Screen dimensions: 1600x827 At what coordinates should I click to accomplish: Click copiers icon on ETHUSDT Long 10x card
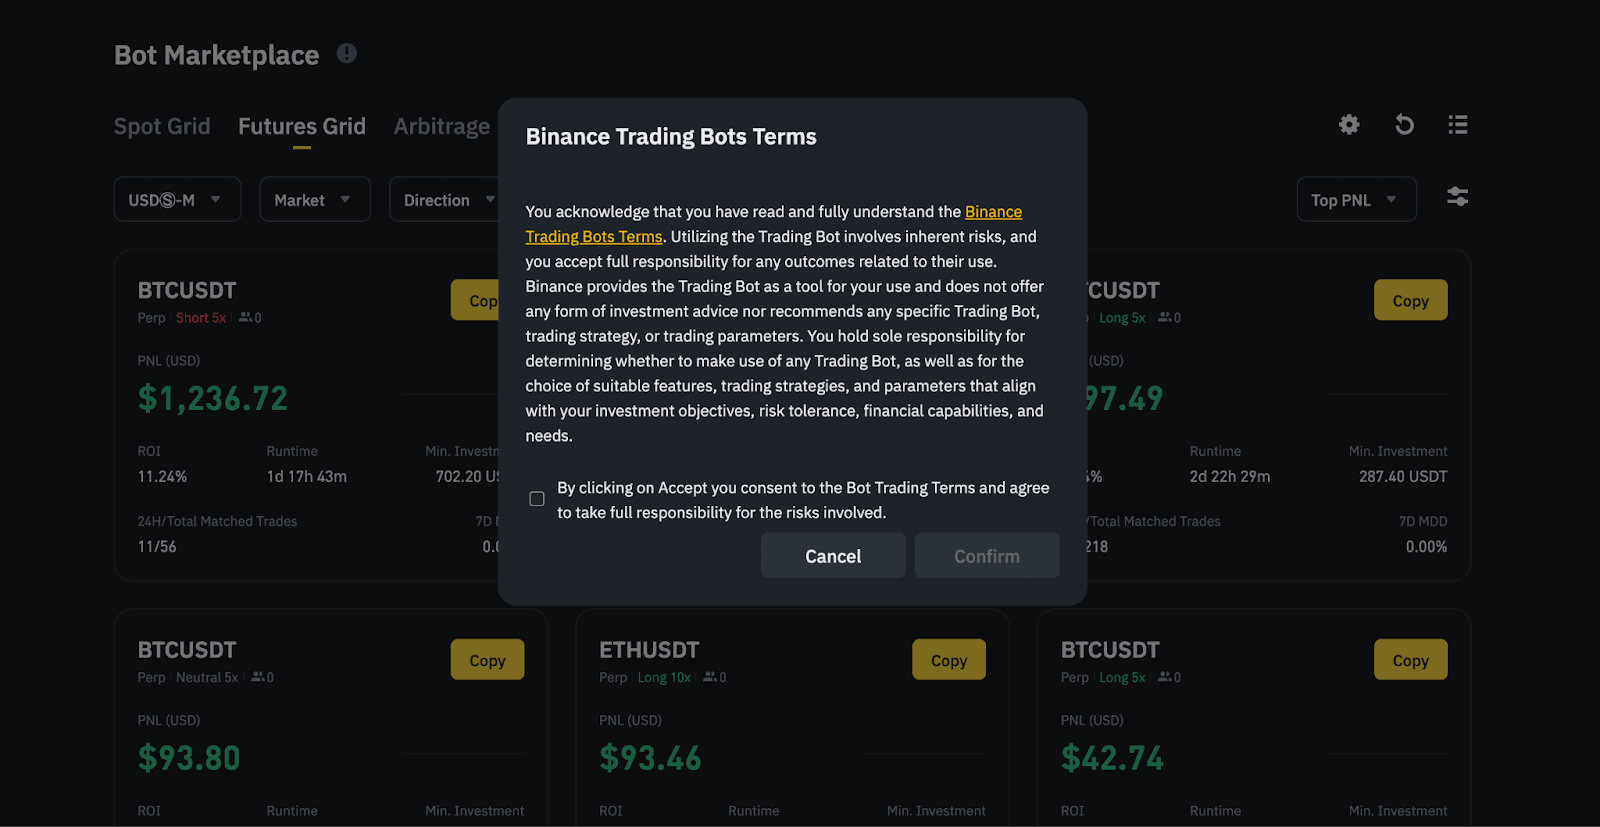(x=712, y=677)
